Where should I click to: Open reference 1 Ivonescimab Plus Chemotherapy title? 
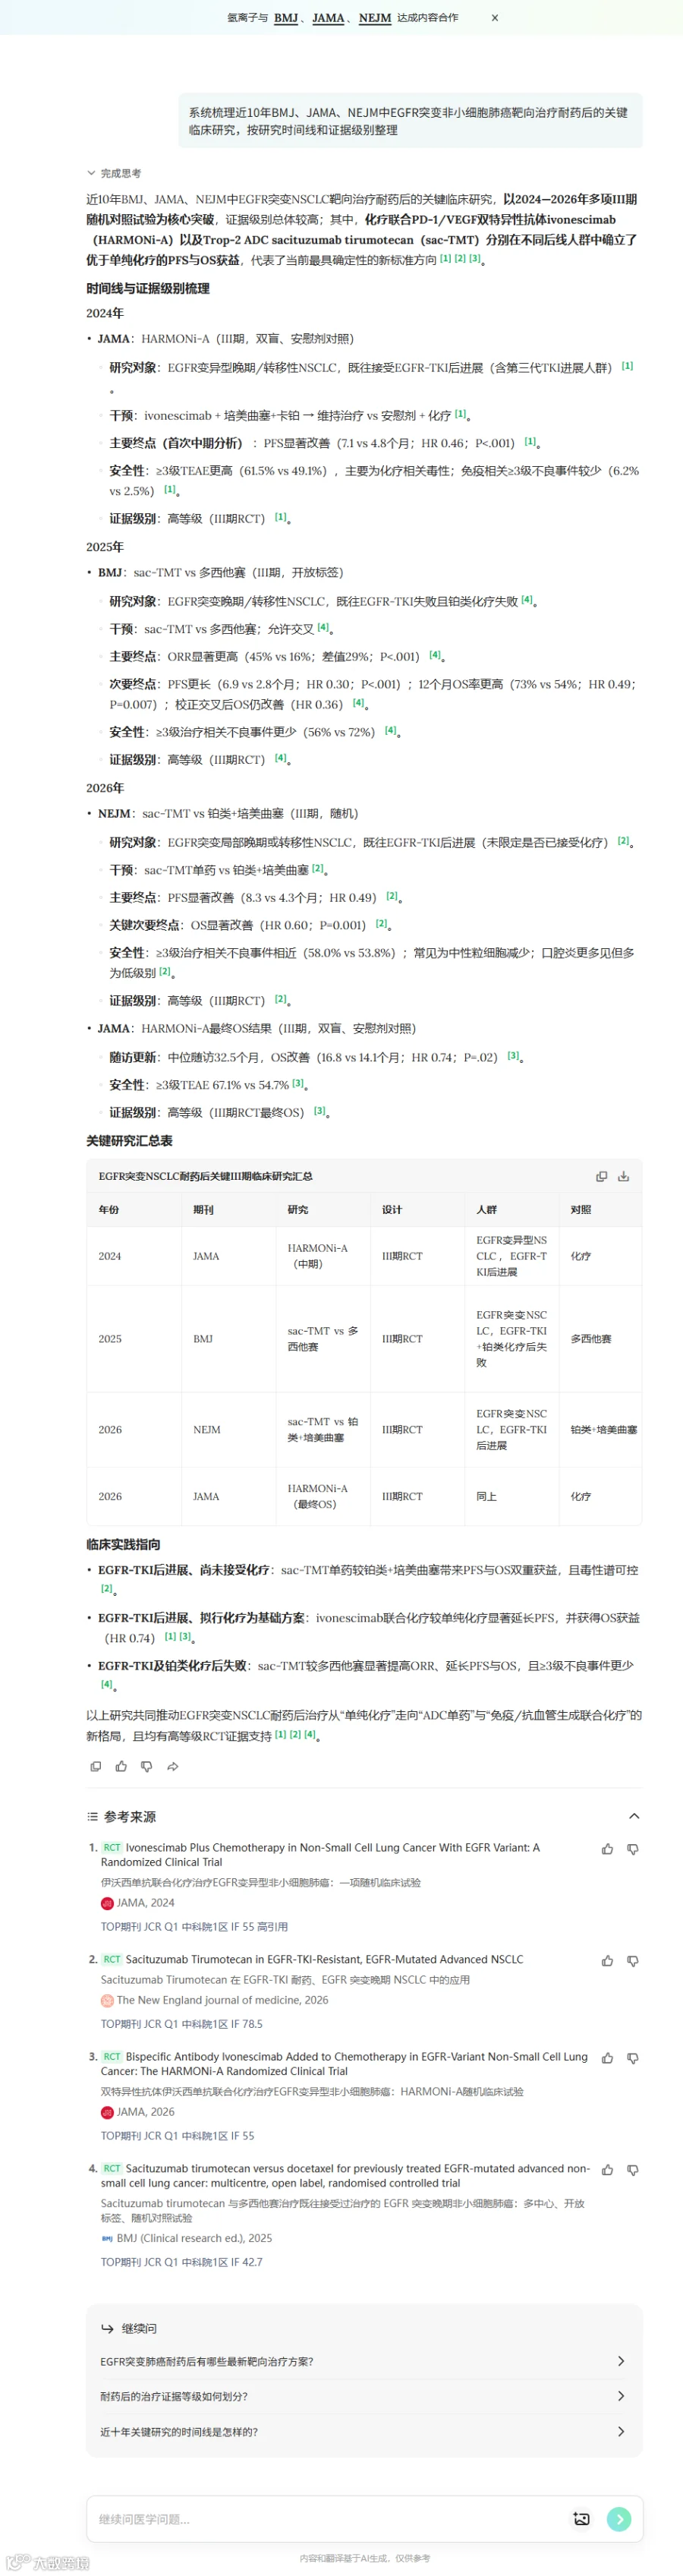(320, 1855)
